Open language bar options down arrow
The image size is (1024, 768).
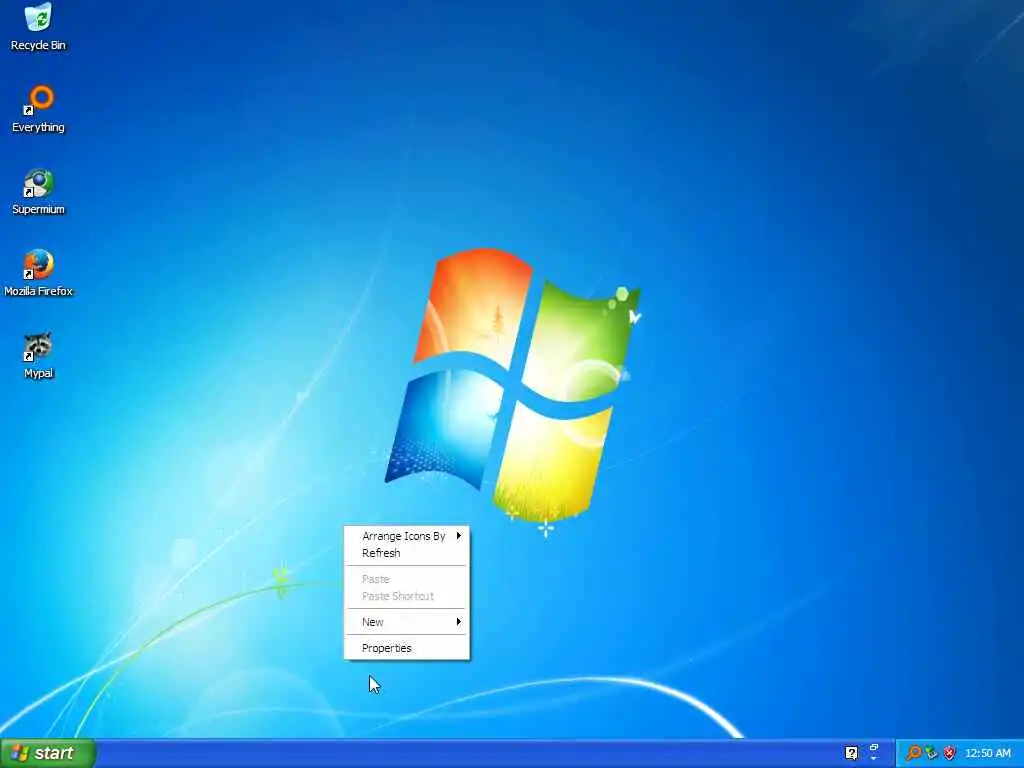tap(874, 758)
